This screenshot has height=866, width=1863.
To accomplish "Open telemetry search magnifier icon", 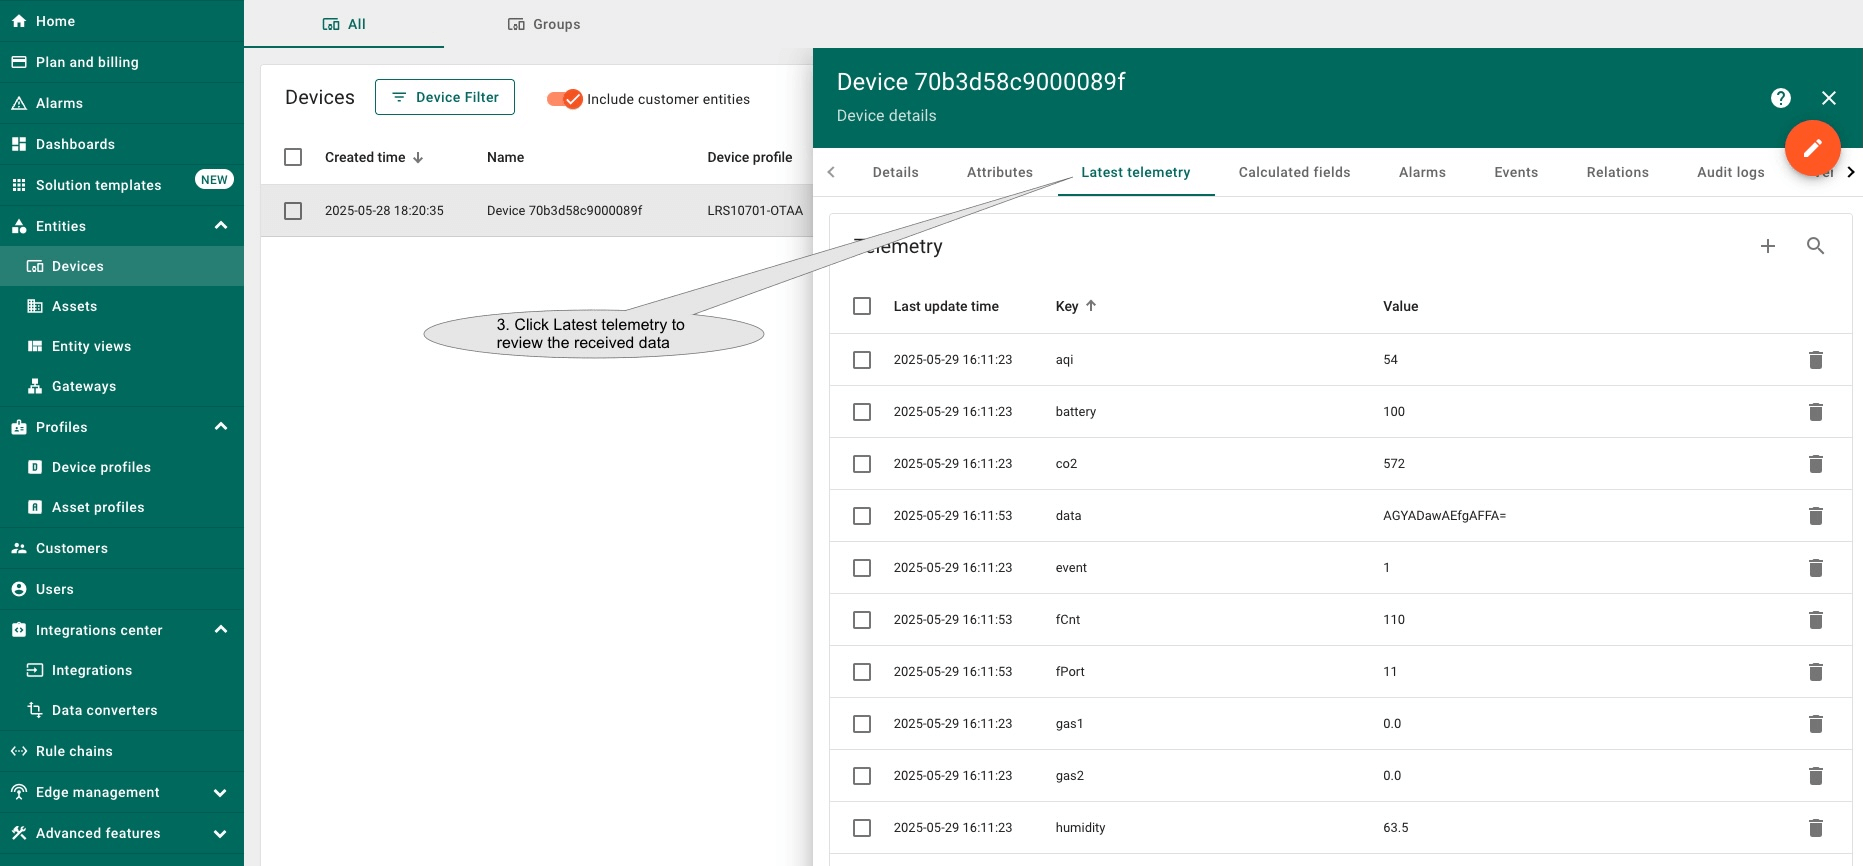I will (x=1815, y=246).
